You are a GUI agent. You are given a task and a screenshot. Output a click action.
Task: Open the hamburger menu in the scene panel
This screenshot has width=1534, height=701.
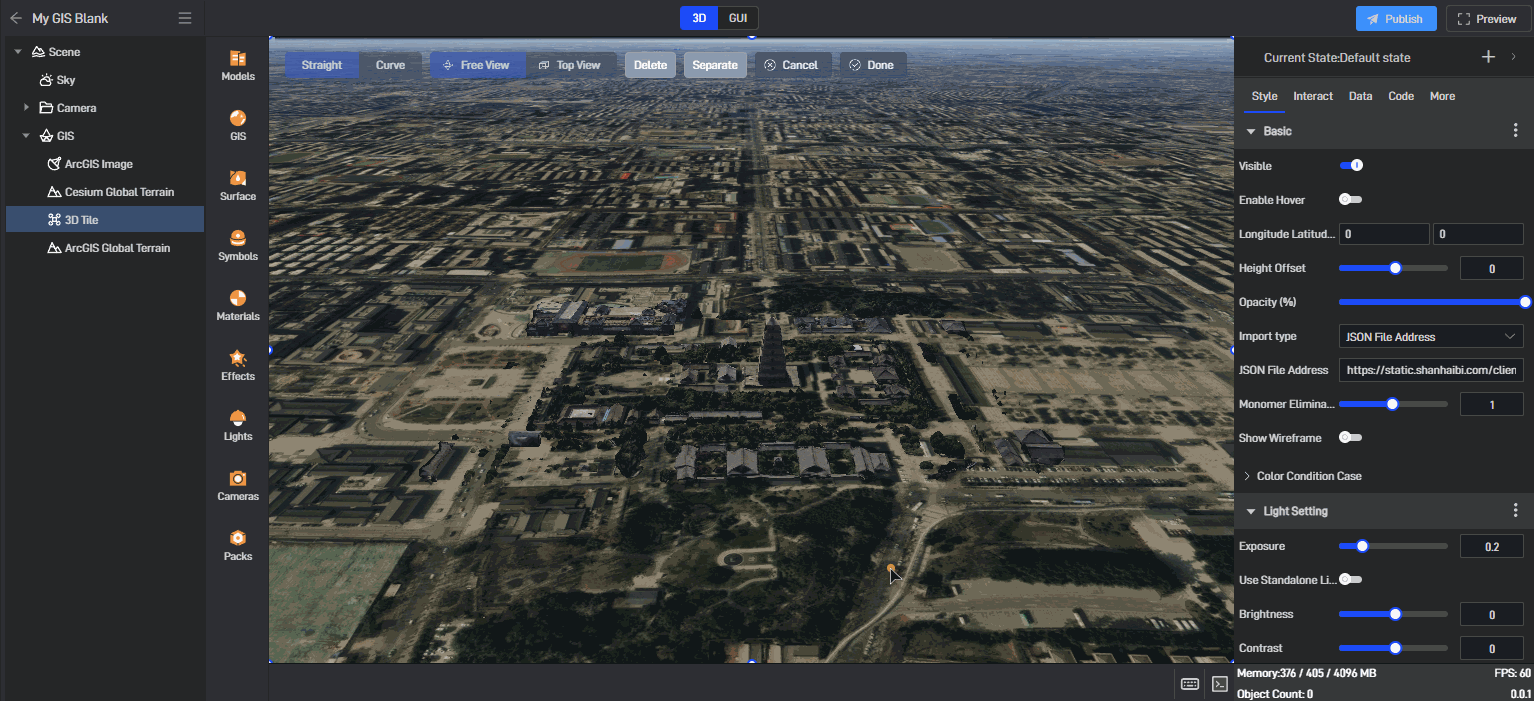pos(185,18)
